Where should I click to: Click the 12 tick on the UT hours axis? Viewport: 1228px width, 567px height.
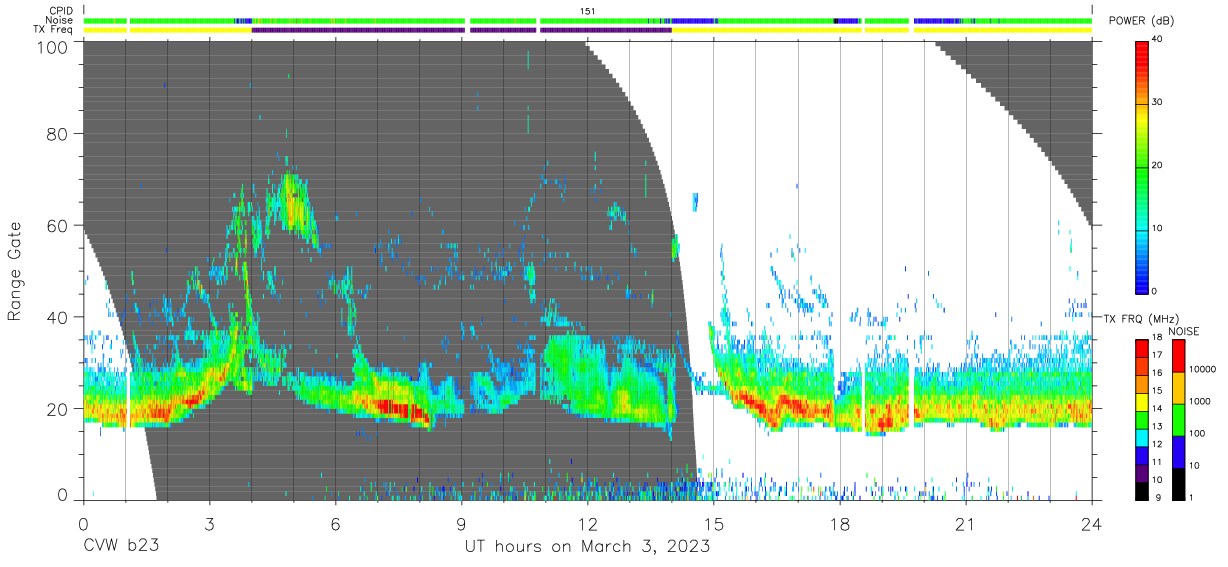pos(587,524)
